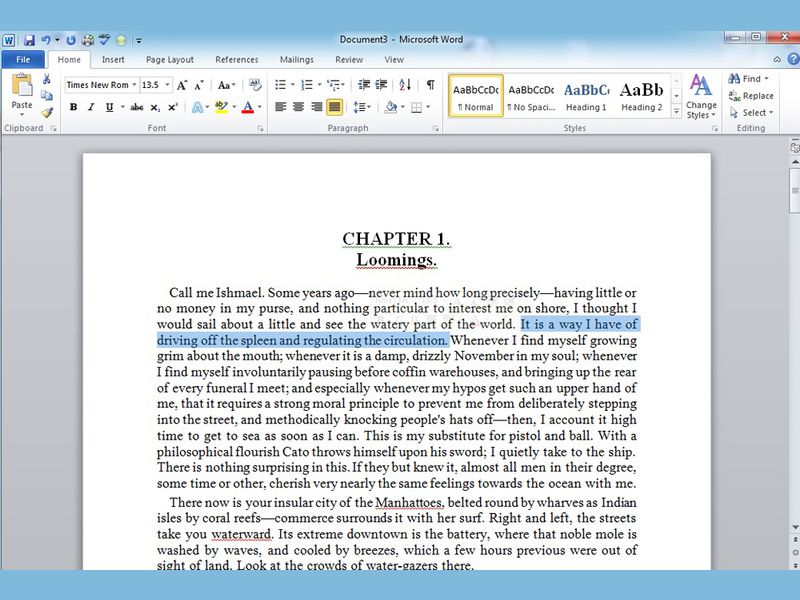
Task: Save the document from the quick access toolbar
Action: coord(29,40)
